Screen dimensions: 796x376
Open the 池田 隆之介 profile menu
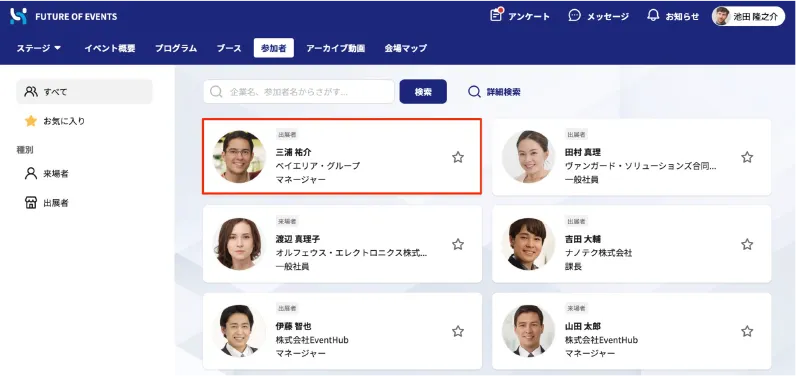pos(748,16)
